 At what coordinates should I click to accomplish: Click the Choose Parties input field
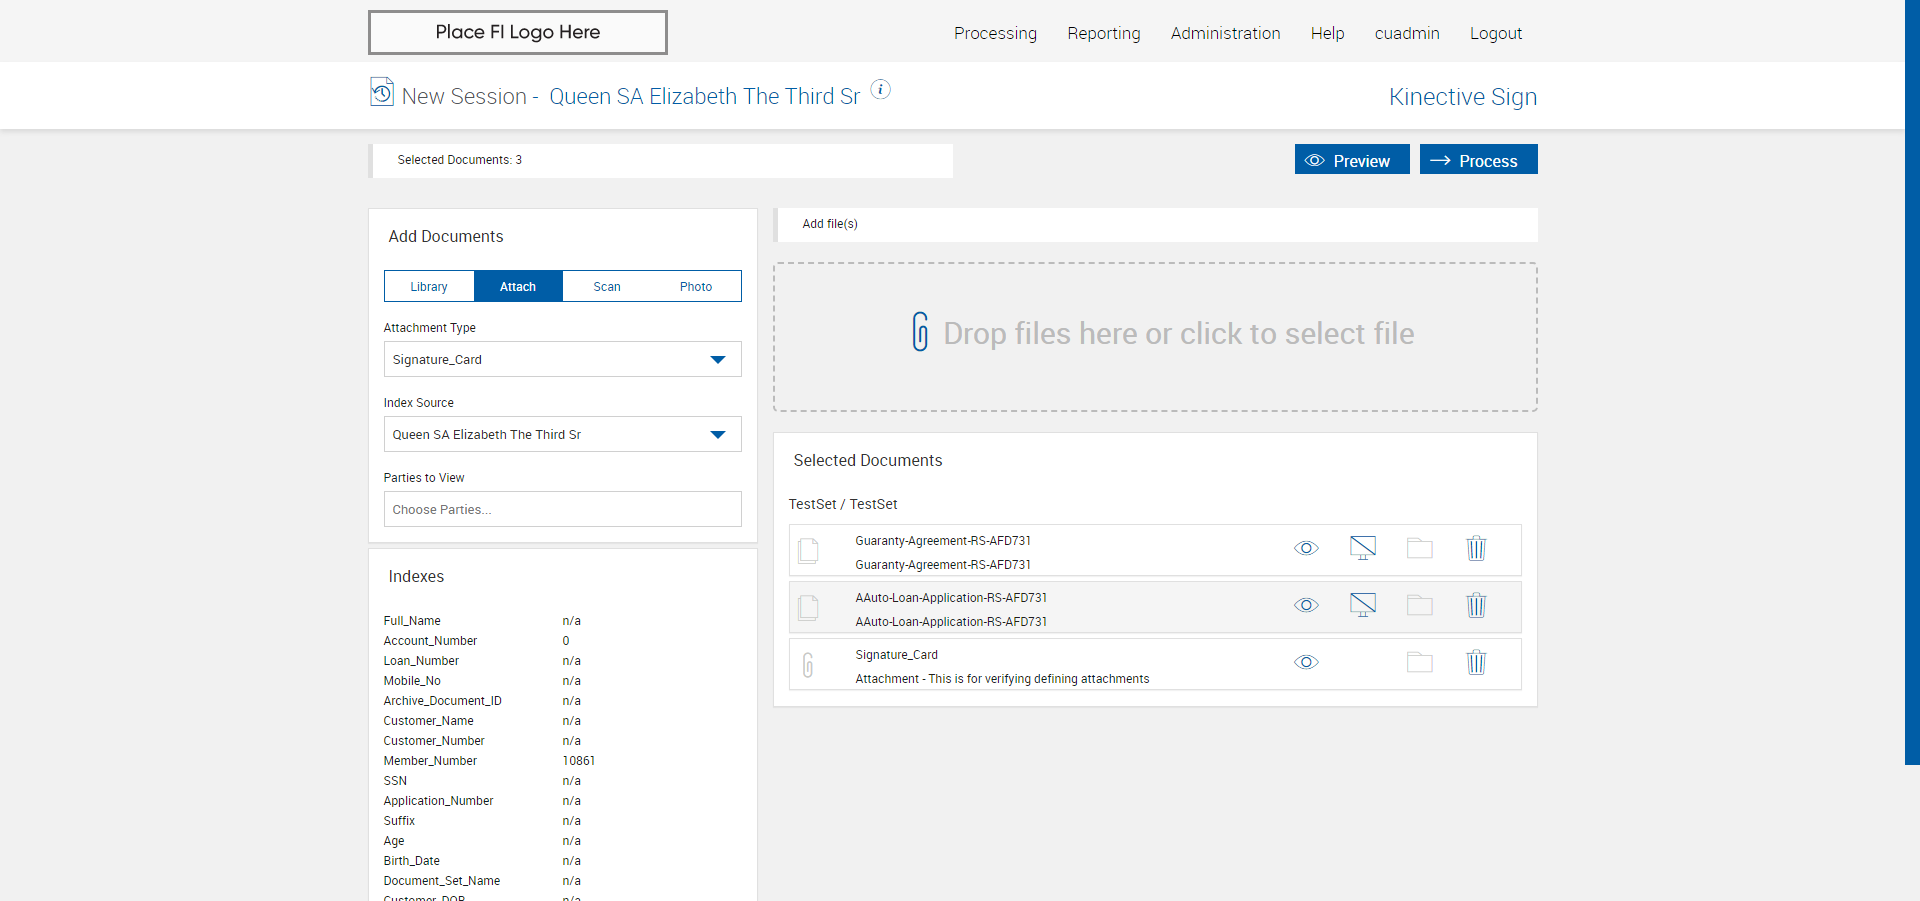click(x=562, y=509)
